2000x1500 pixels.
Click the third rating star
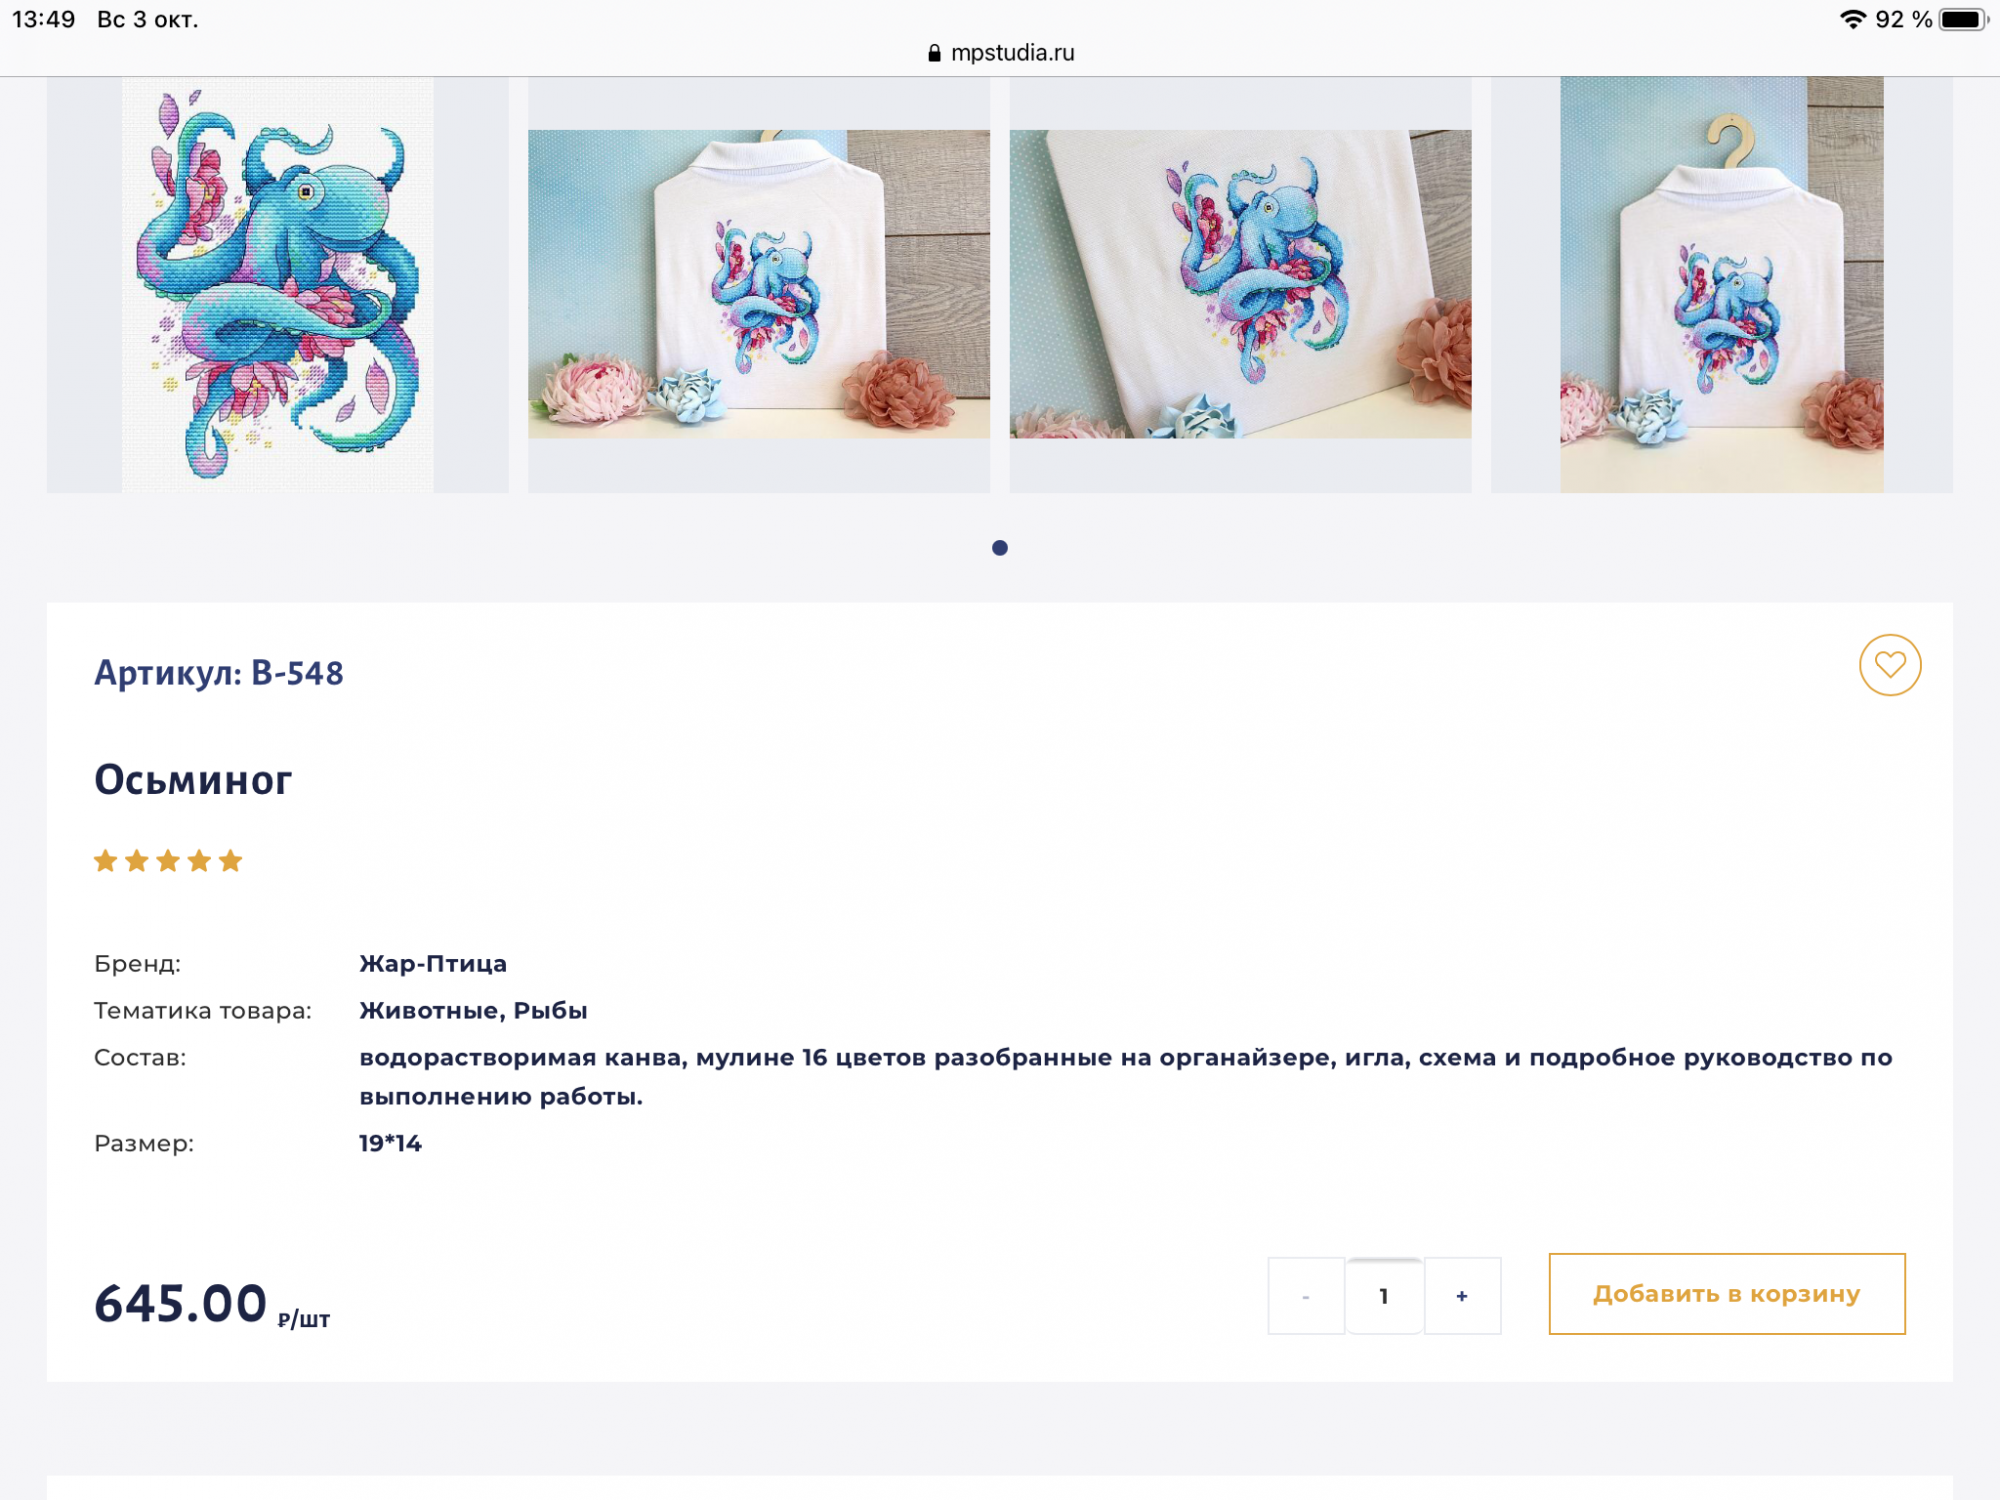pos(168,860)
